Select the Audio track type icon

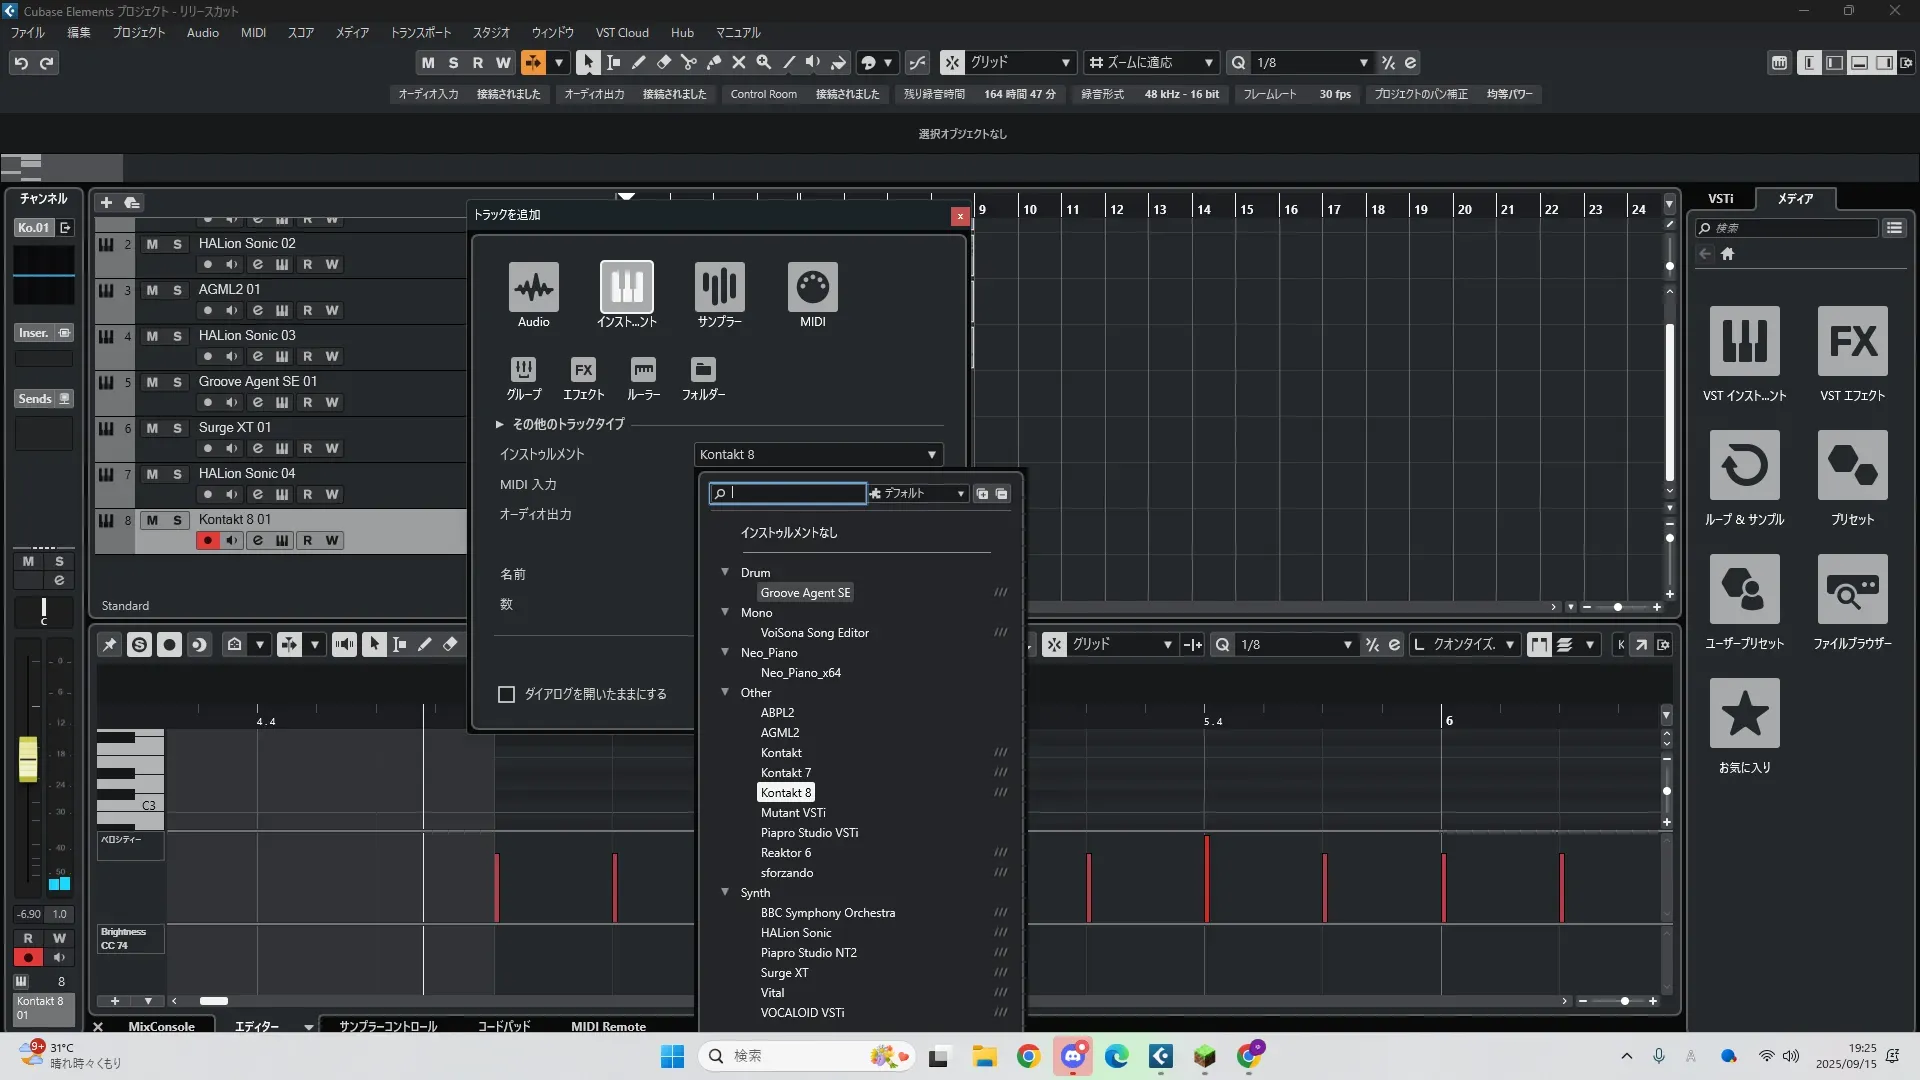click(x=533, y=288)
